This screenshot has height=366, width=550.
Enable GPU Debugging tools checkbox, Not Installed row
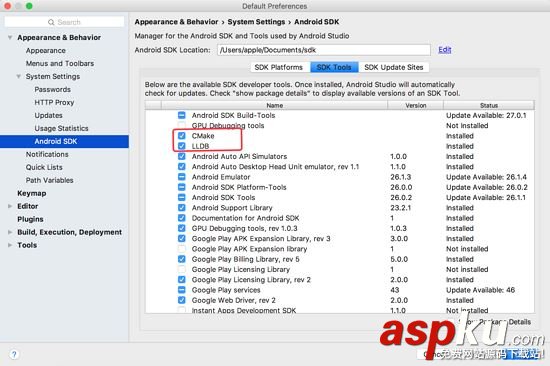182,125
